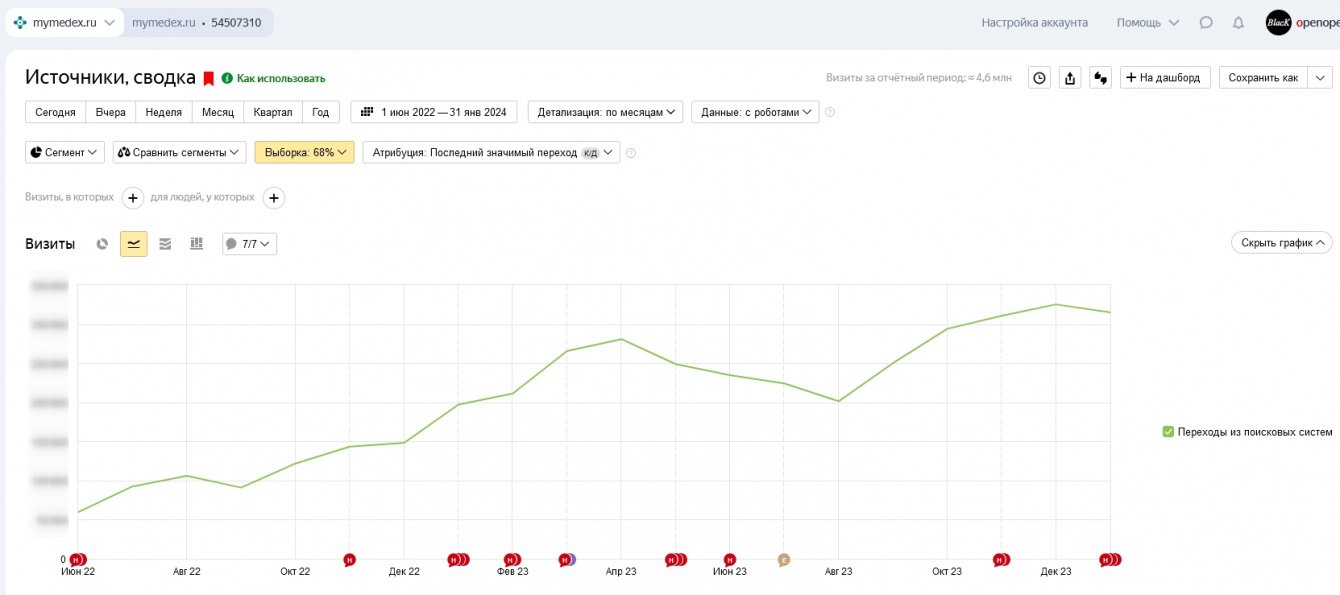Image resolution: width=1340 pixels, height=595 pixels.
Task: Open Данные: с роботами dropdown
Action: click(755, 112)
